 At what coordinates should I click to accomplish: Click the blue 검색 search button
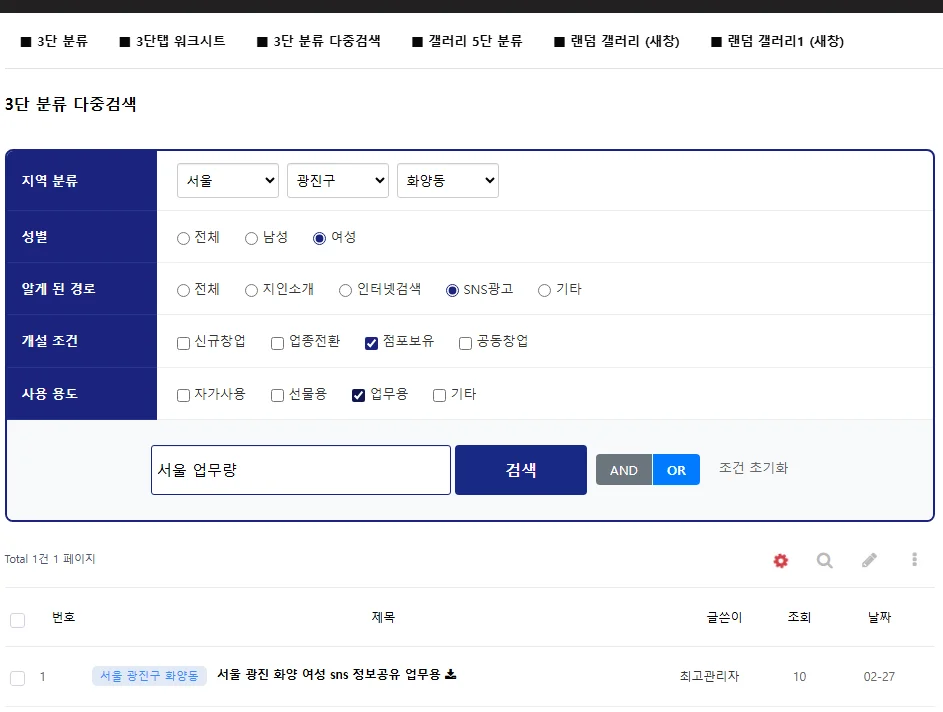[x=521, y=470]
